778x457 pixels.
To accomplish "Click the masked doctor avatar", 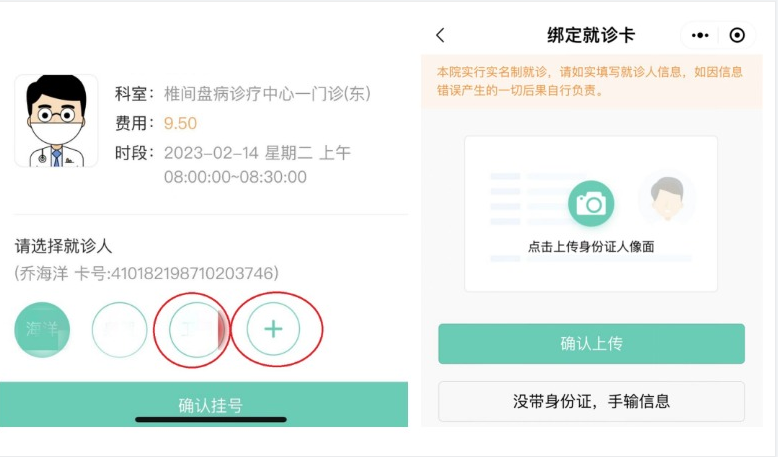I will pos(56,121).
